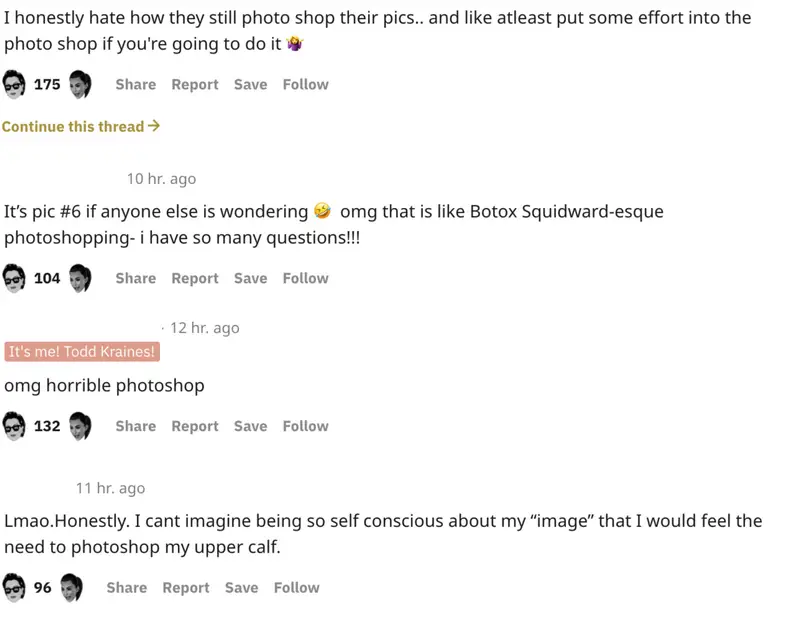Save the upper calf comment

pyautogui.click(x=241, y=588)
